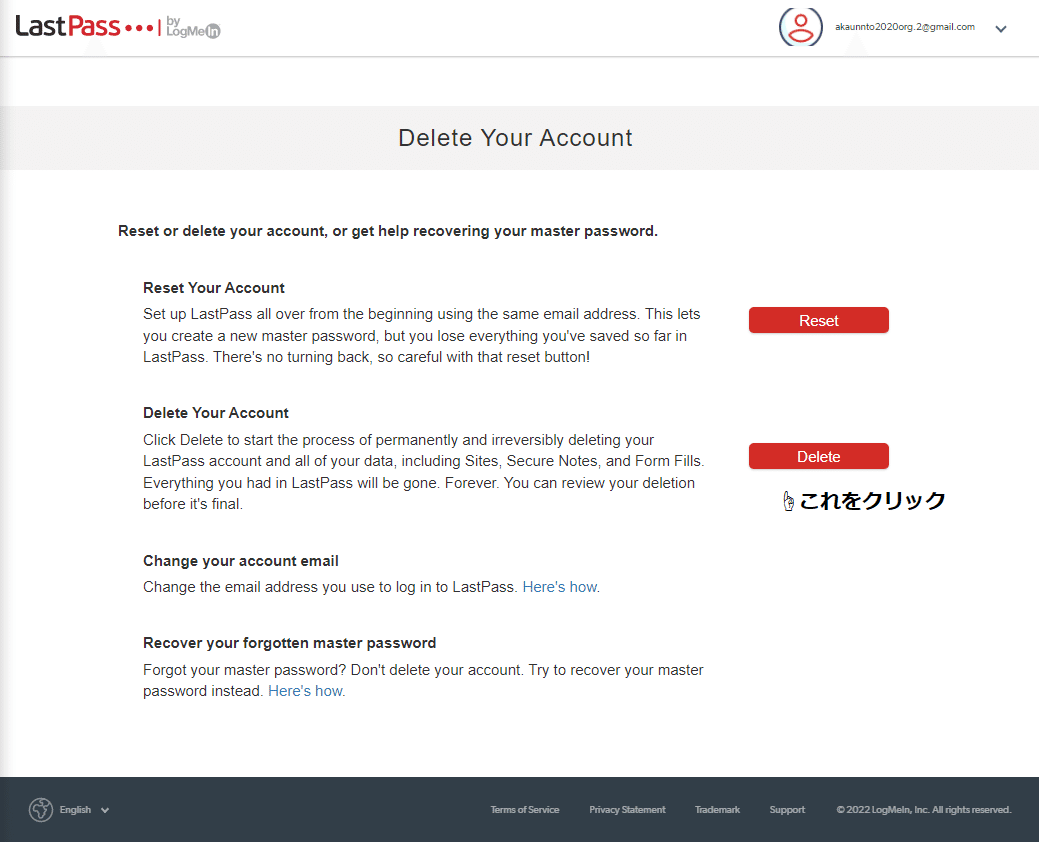Click the red Delete button
Image resolution: width=1039 pixels, height=842 pixels.
(x=818, y=456)
